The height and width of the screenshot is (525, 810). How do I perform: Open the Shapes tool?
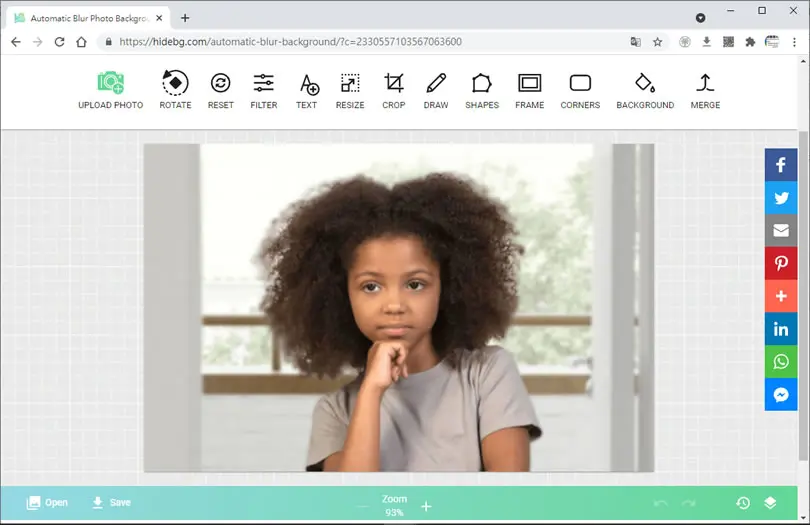click(x=481, y=83)
